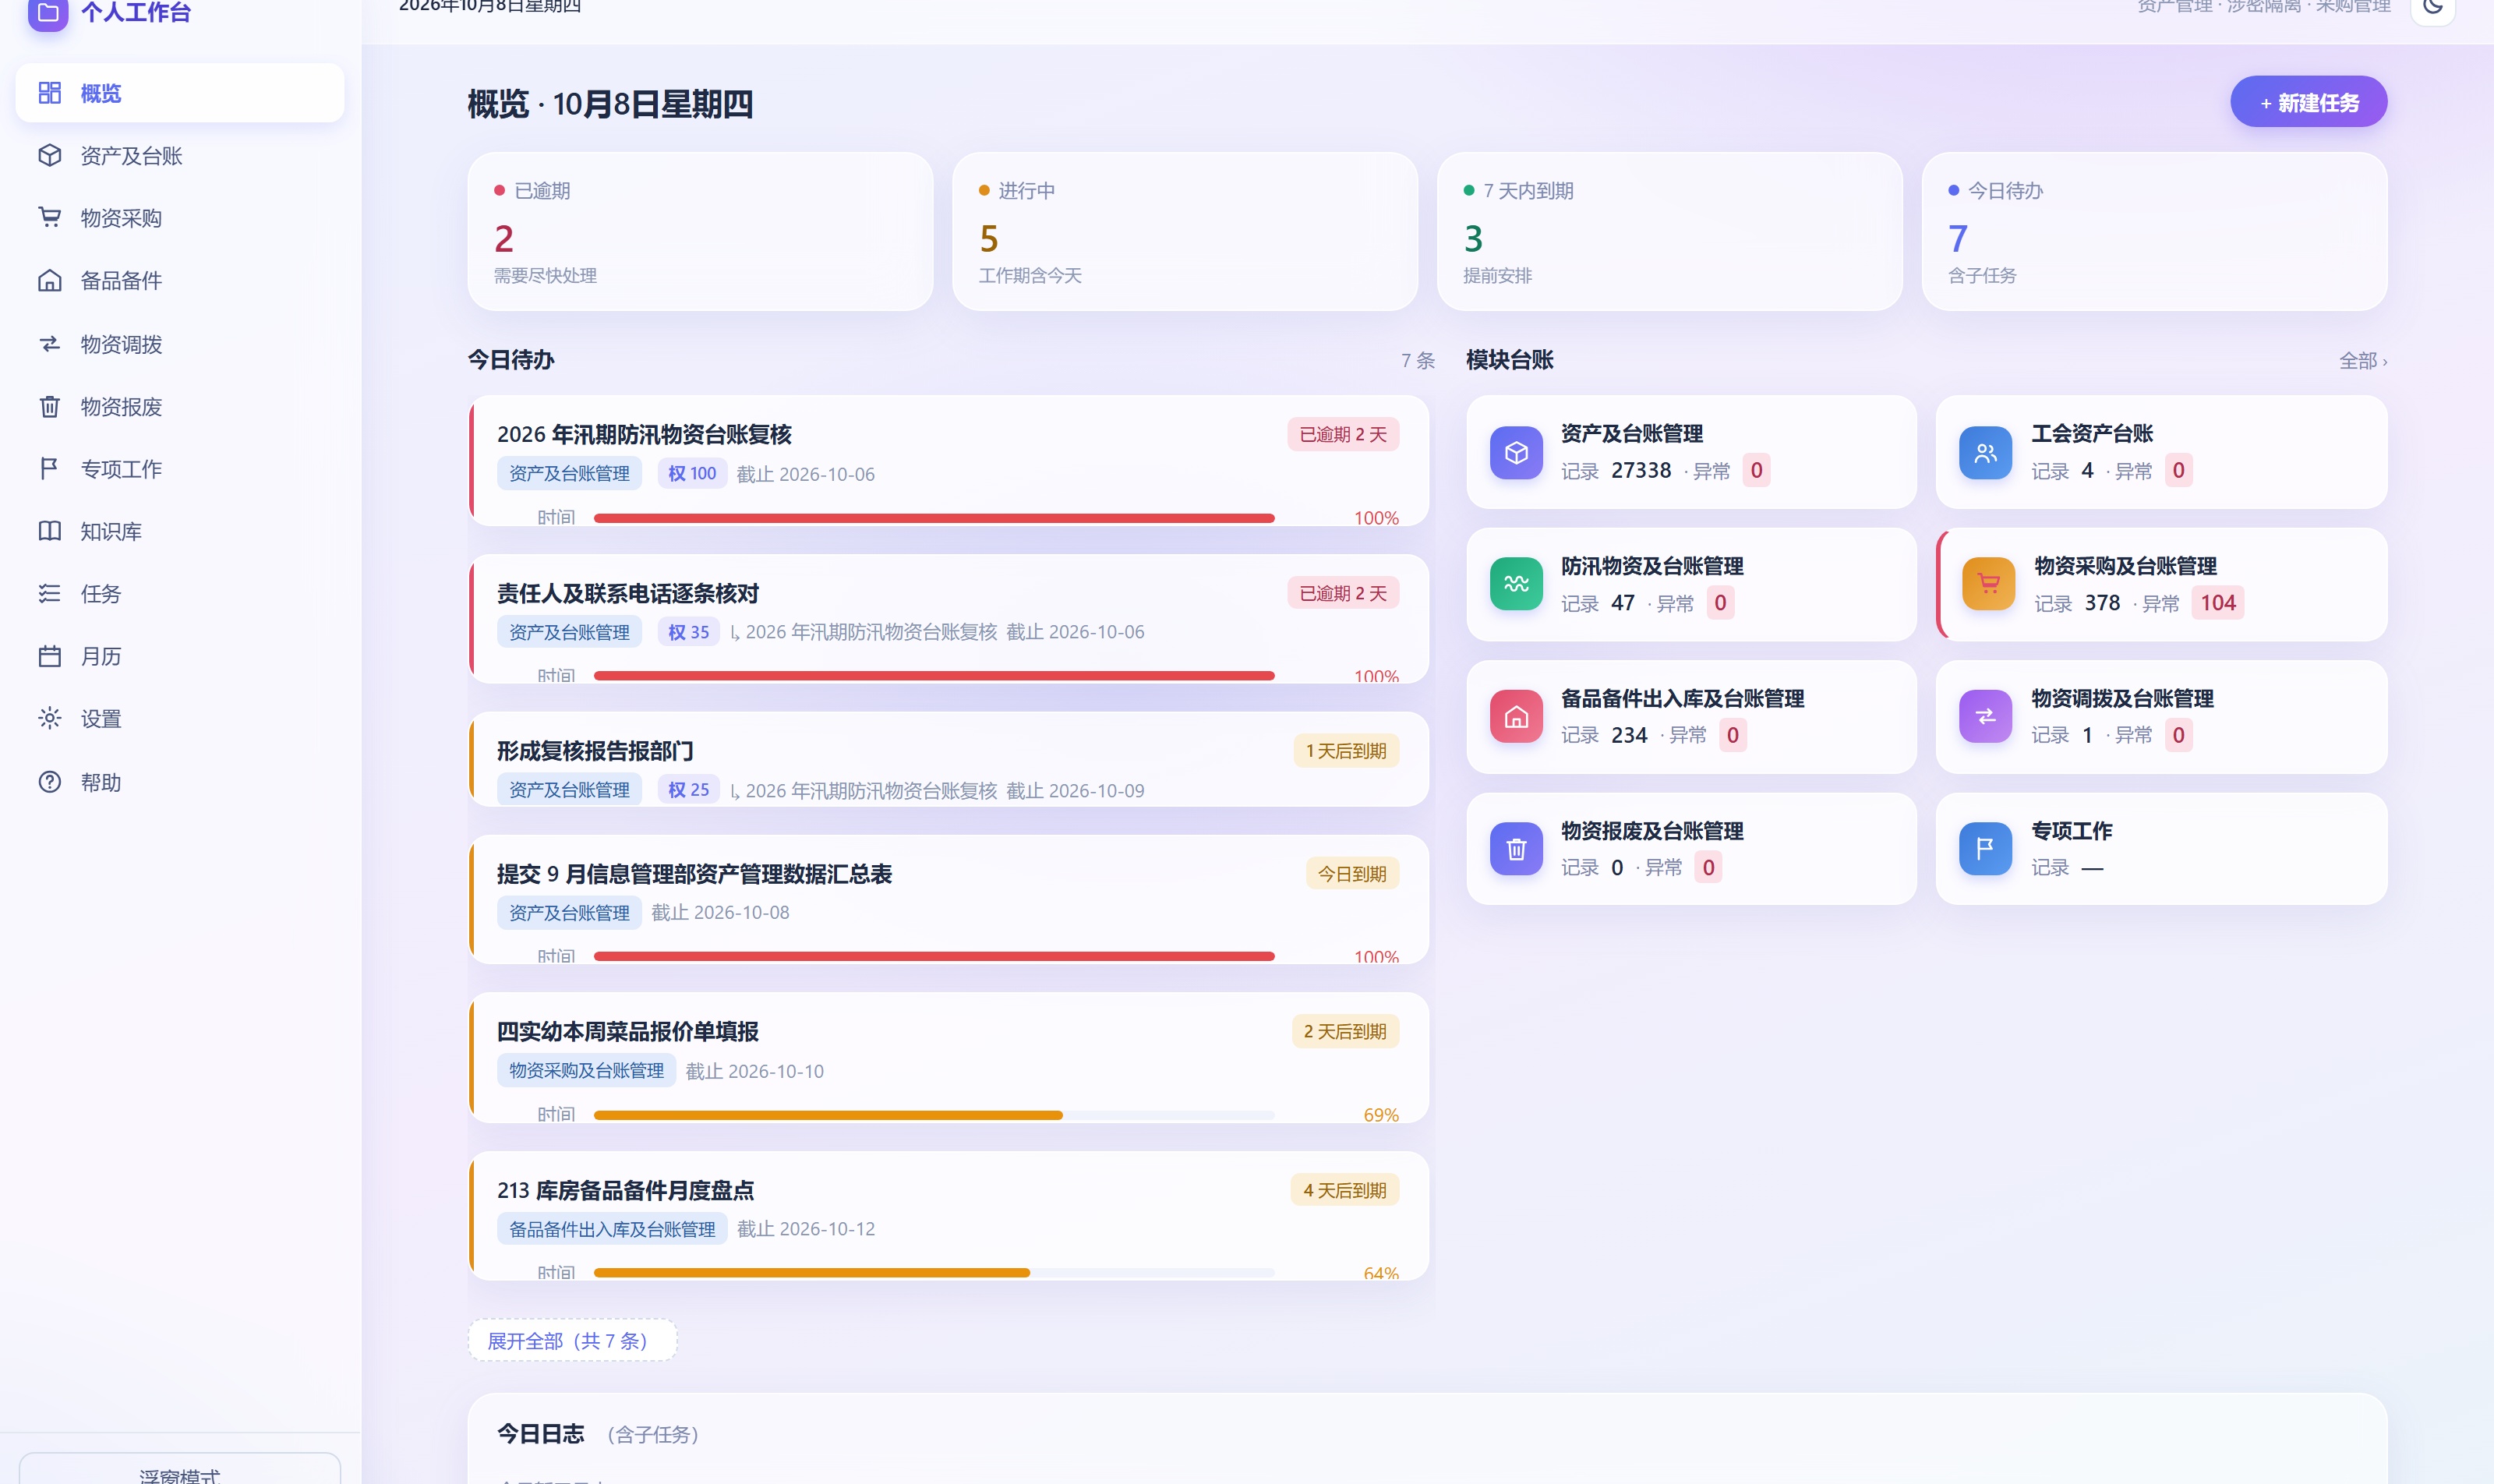Click the 月历 calendar icon
The image size is (2494, 1484).
50,656
